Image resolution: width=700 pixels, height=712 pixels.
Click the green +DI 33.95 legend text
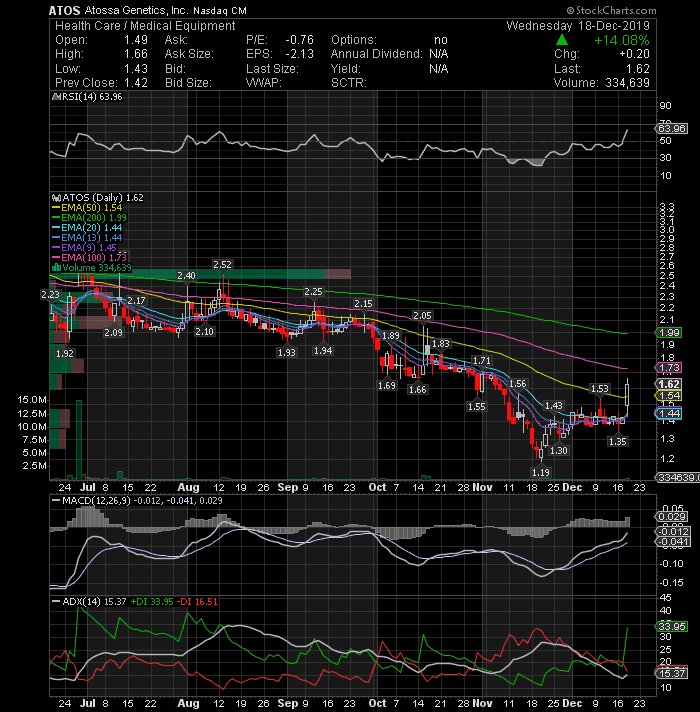click(x=152, y=602)
